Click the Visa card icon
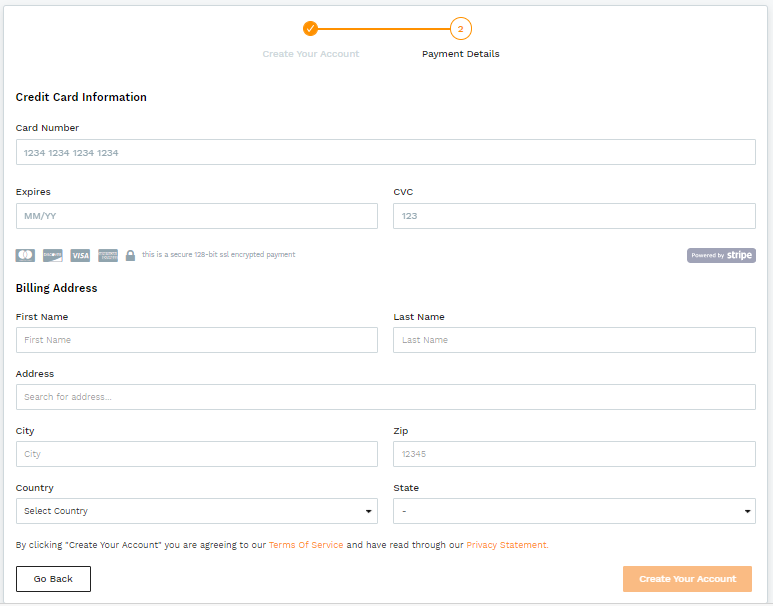 click(80, 255)
